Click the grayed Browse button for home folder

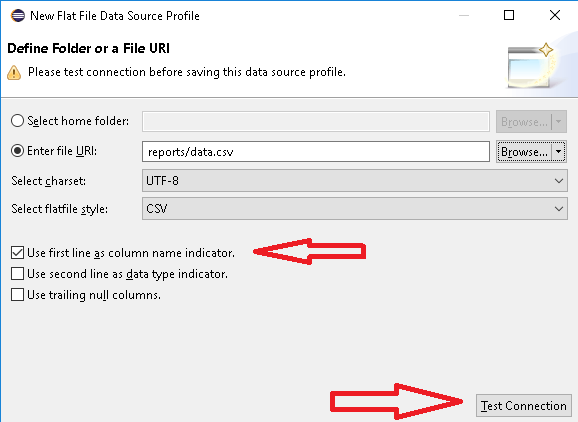click(x=524, y=121)
